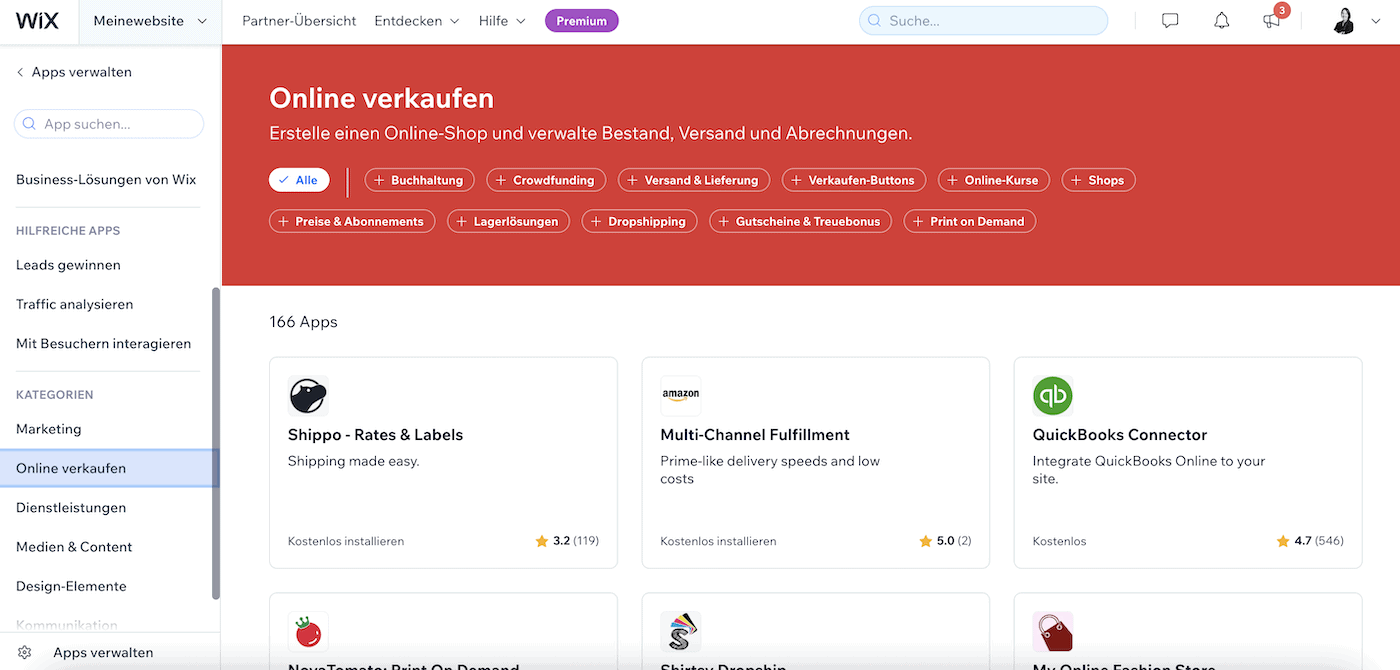The width and height of the screenshot is (1400, 670).
Task: Open the user profile avatar
Action: (1344, 21)
